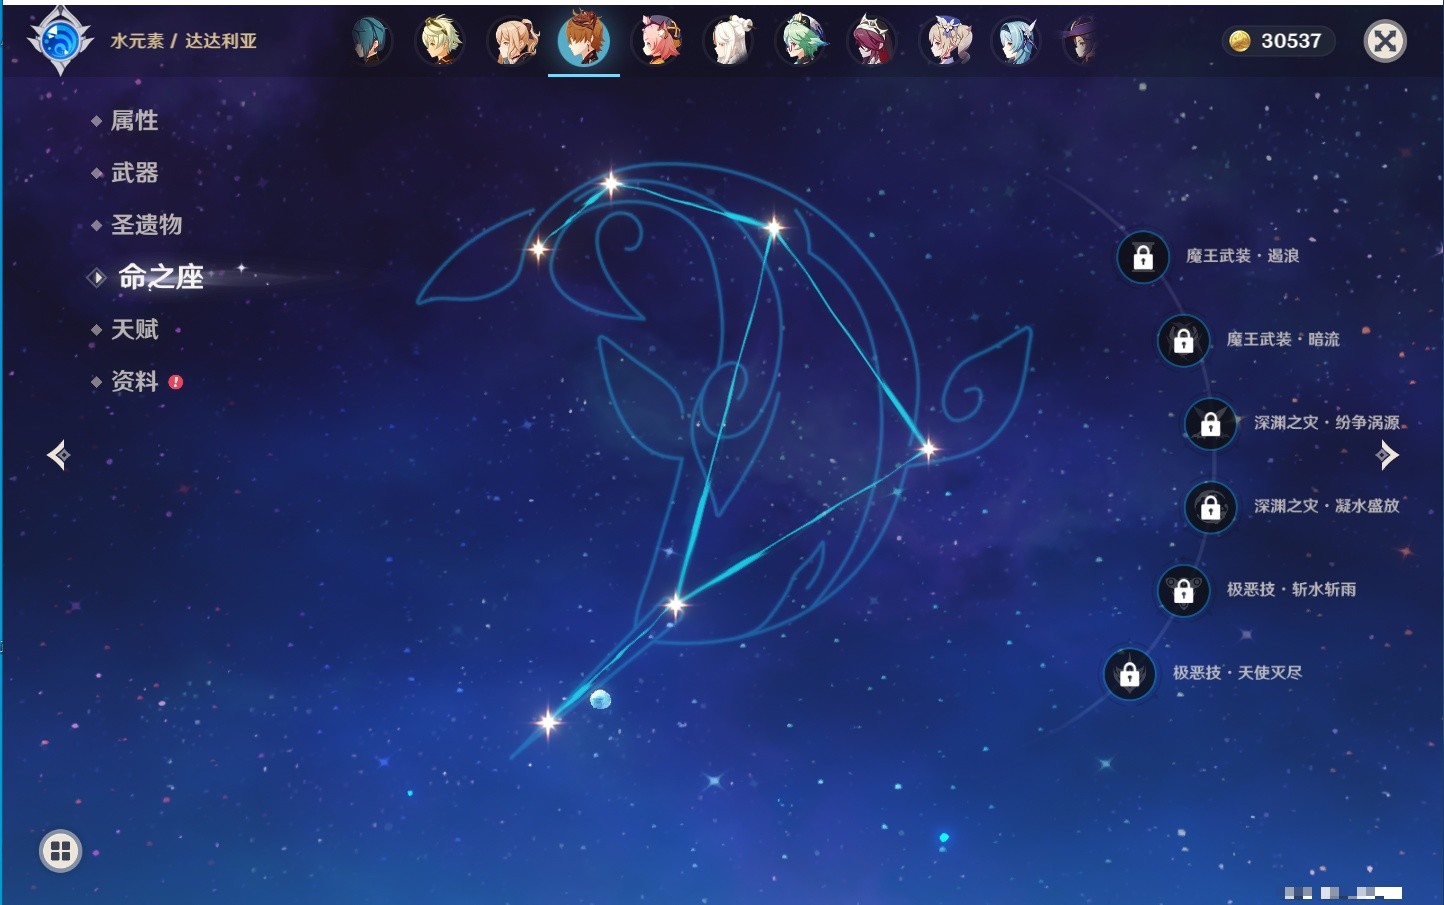This screenshot has height=905, width=1444.
Task: Switch to previous character with left arrow
Action: coord(58,455)
